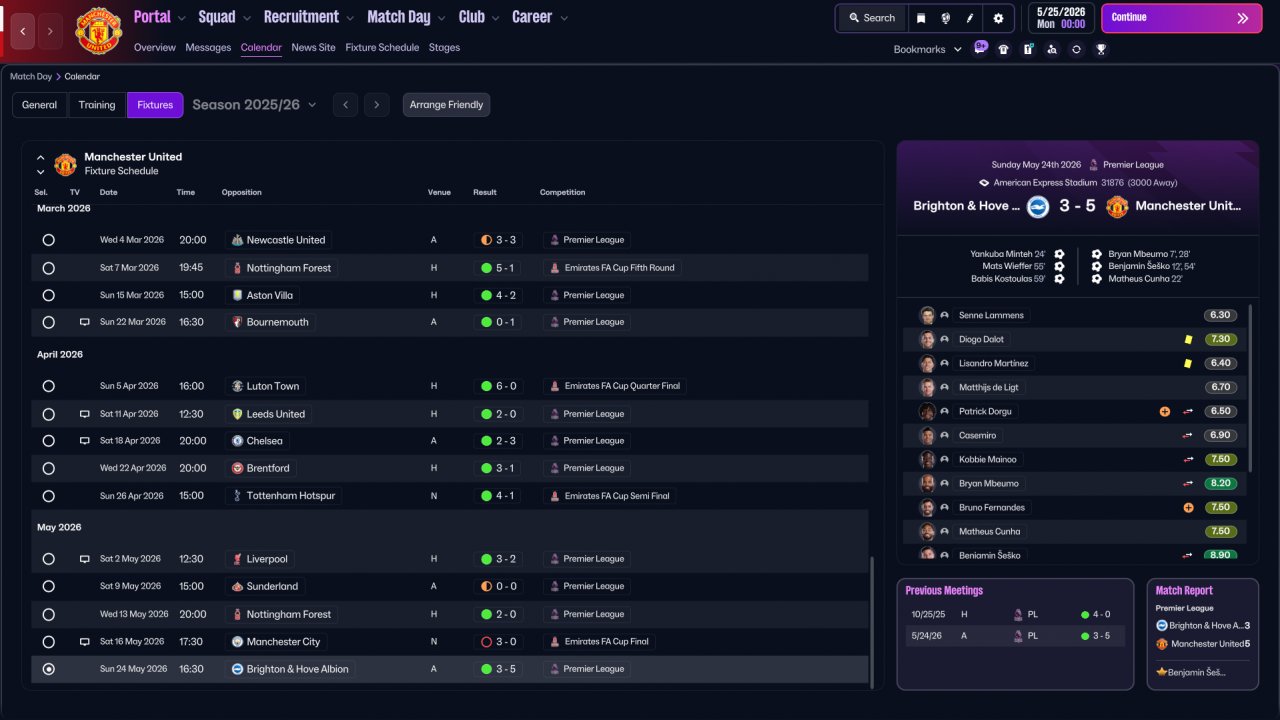The height and width of the screenshot is (720, 1280).
Task: Click the Manchester United crest above Fixture Schedule
Action: 65,164
